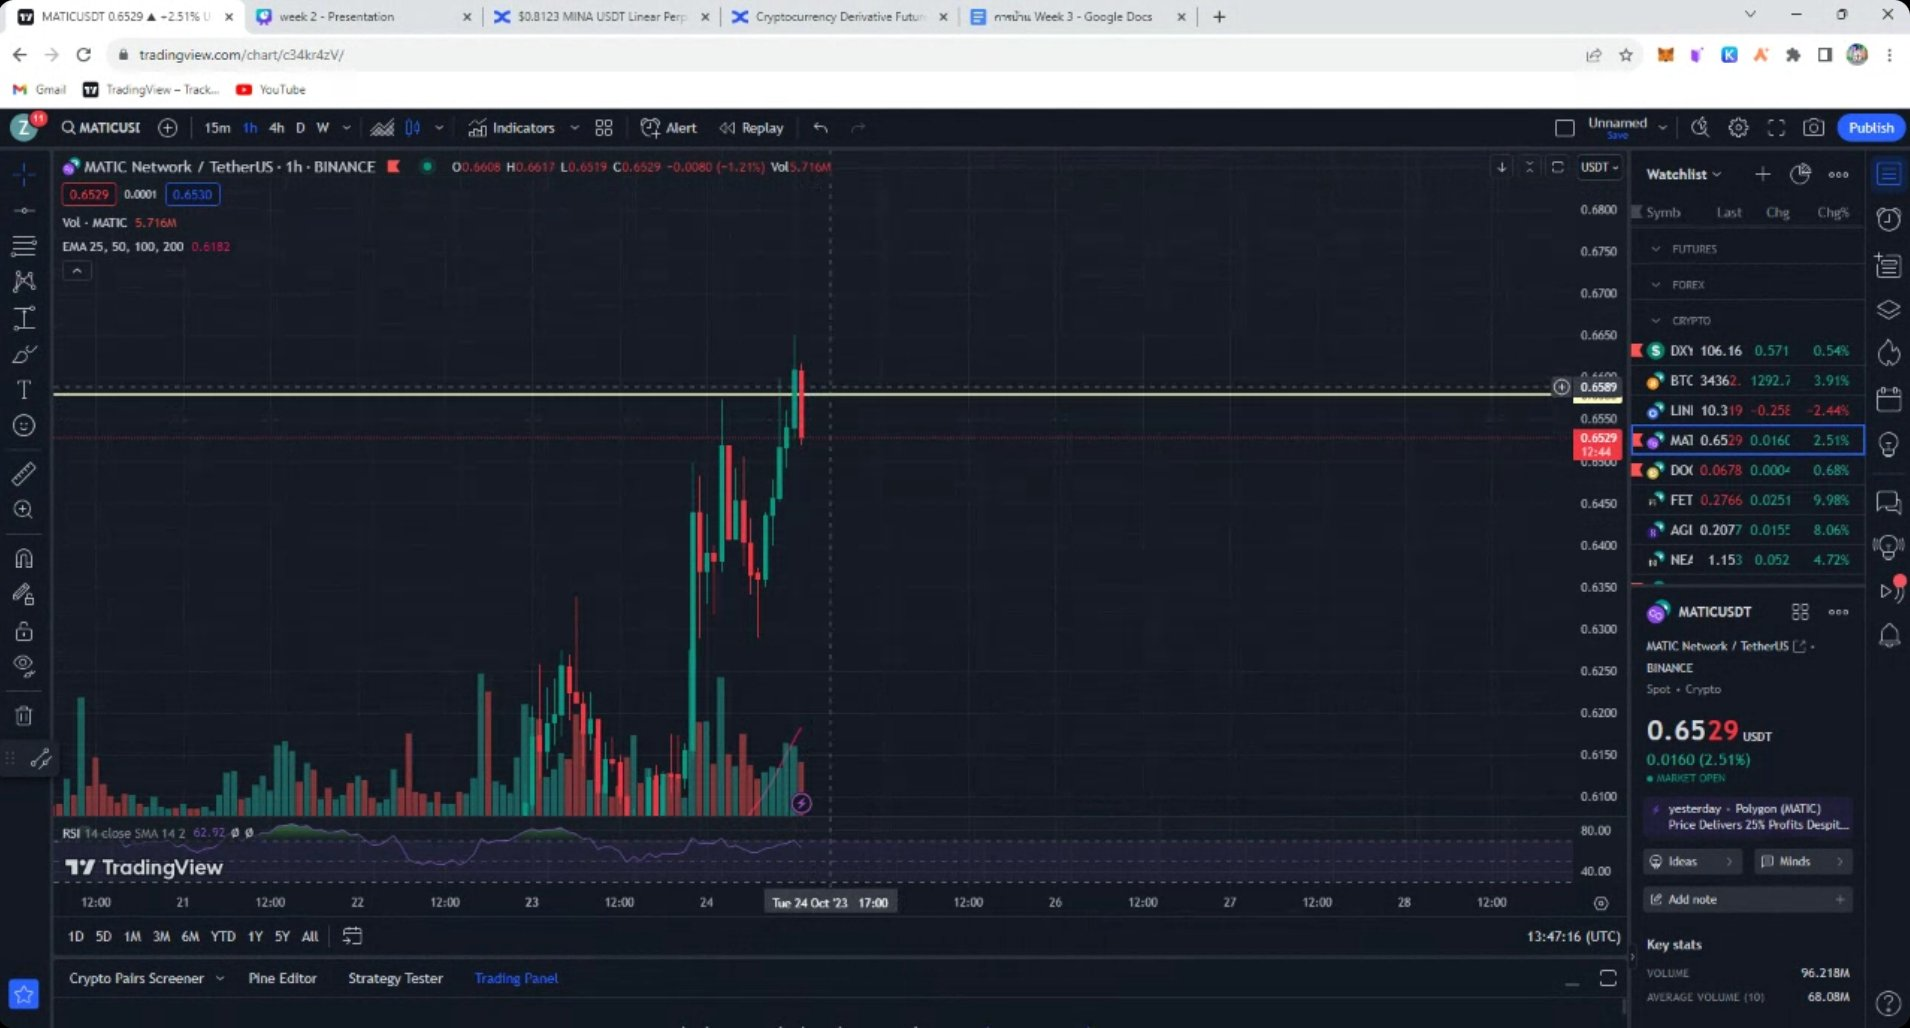This screenshot has height=1028, width=1910.
Task: Switch to 4h timeframe
Action: [x=276, y=128]
